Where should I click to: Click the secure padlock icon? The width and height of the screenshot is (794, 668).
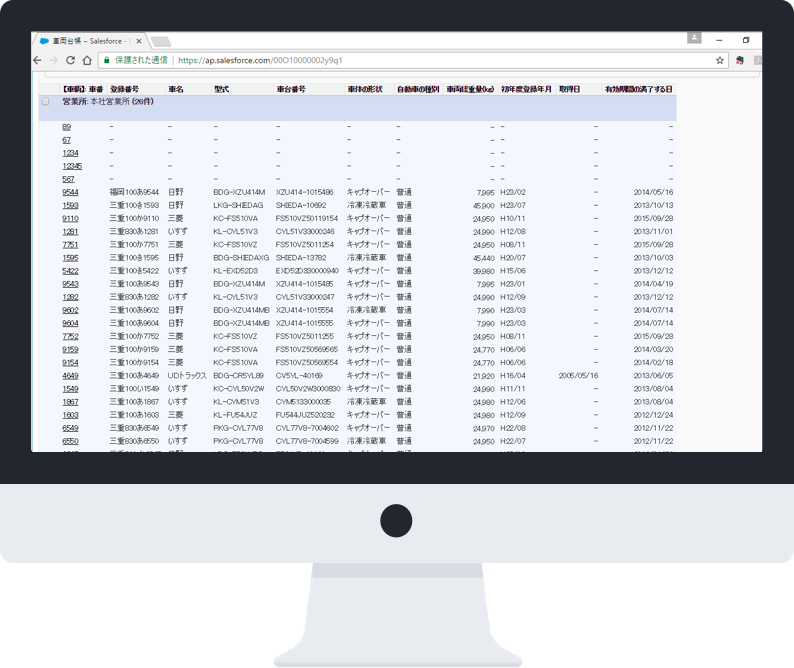coord(106,60)
